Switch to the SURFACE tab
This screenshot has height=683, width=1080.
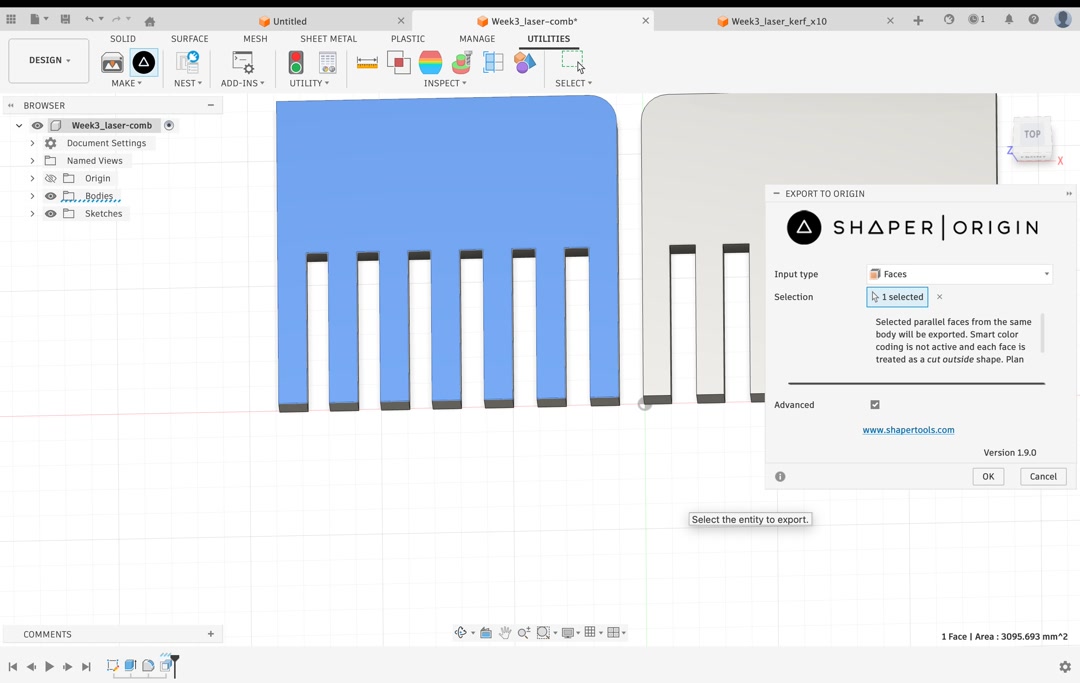[189, 39]
